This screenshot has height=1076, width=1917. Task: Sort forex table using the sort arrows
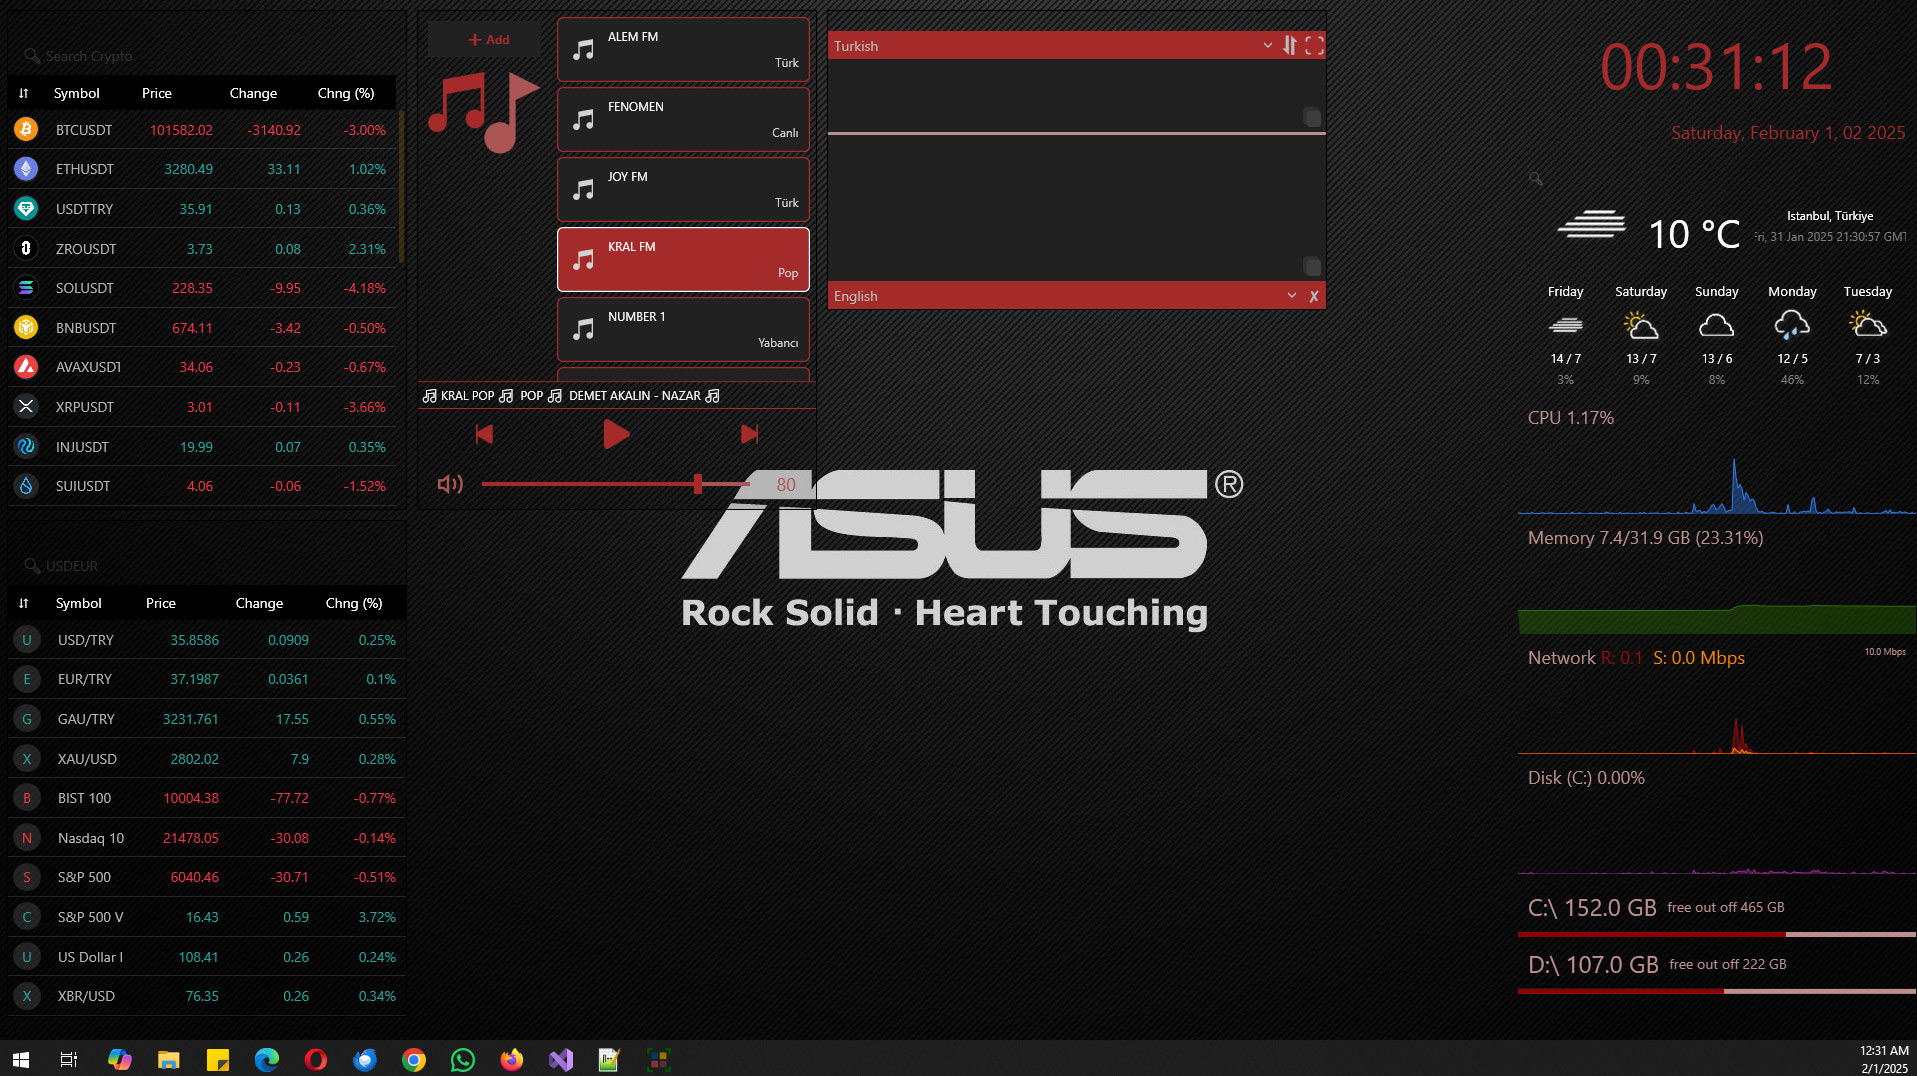(x=24, y=603)
